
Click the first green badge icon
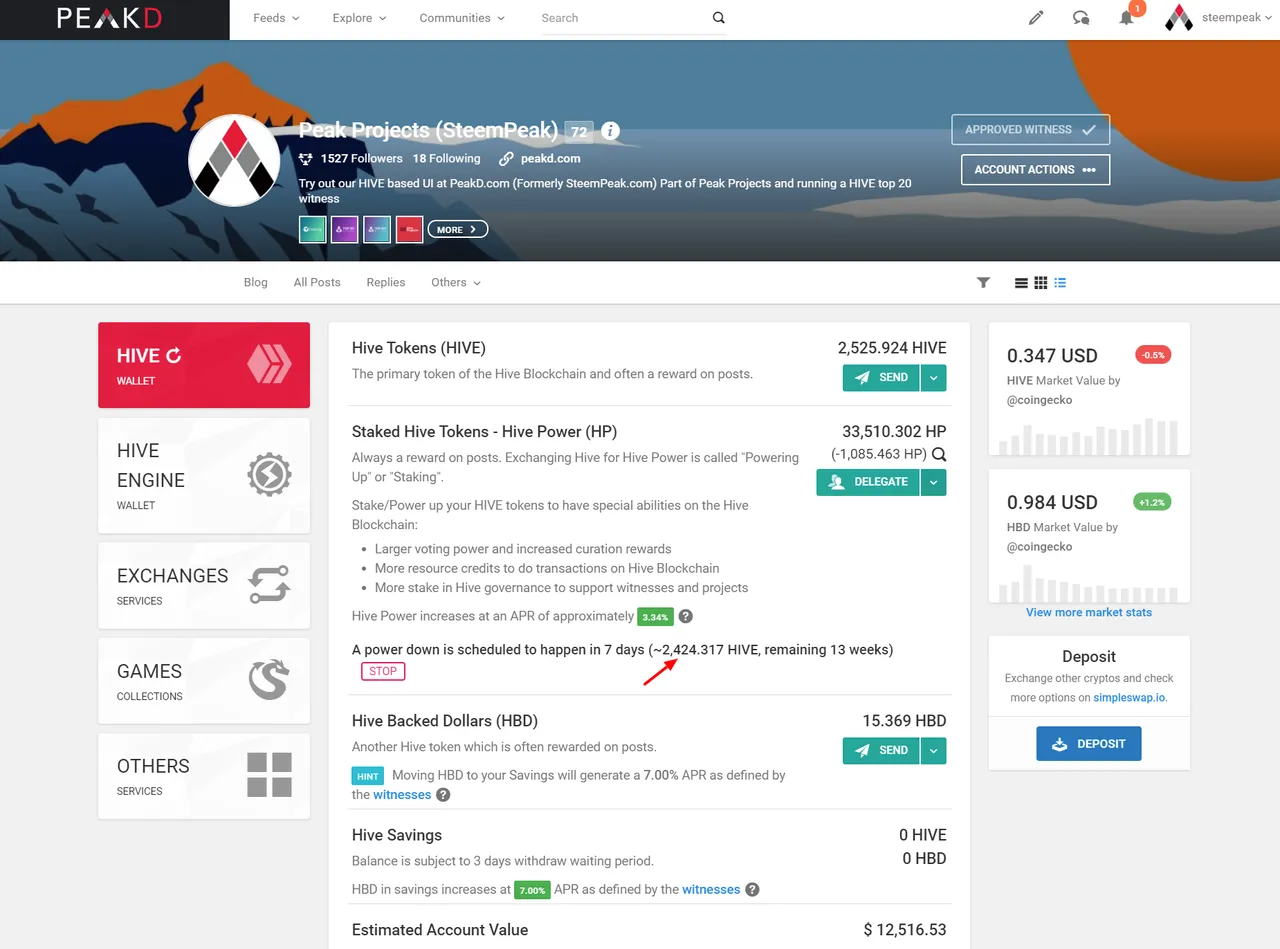coord(313,229)
